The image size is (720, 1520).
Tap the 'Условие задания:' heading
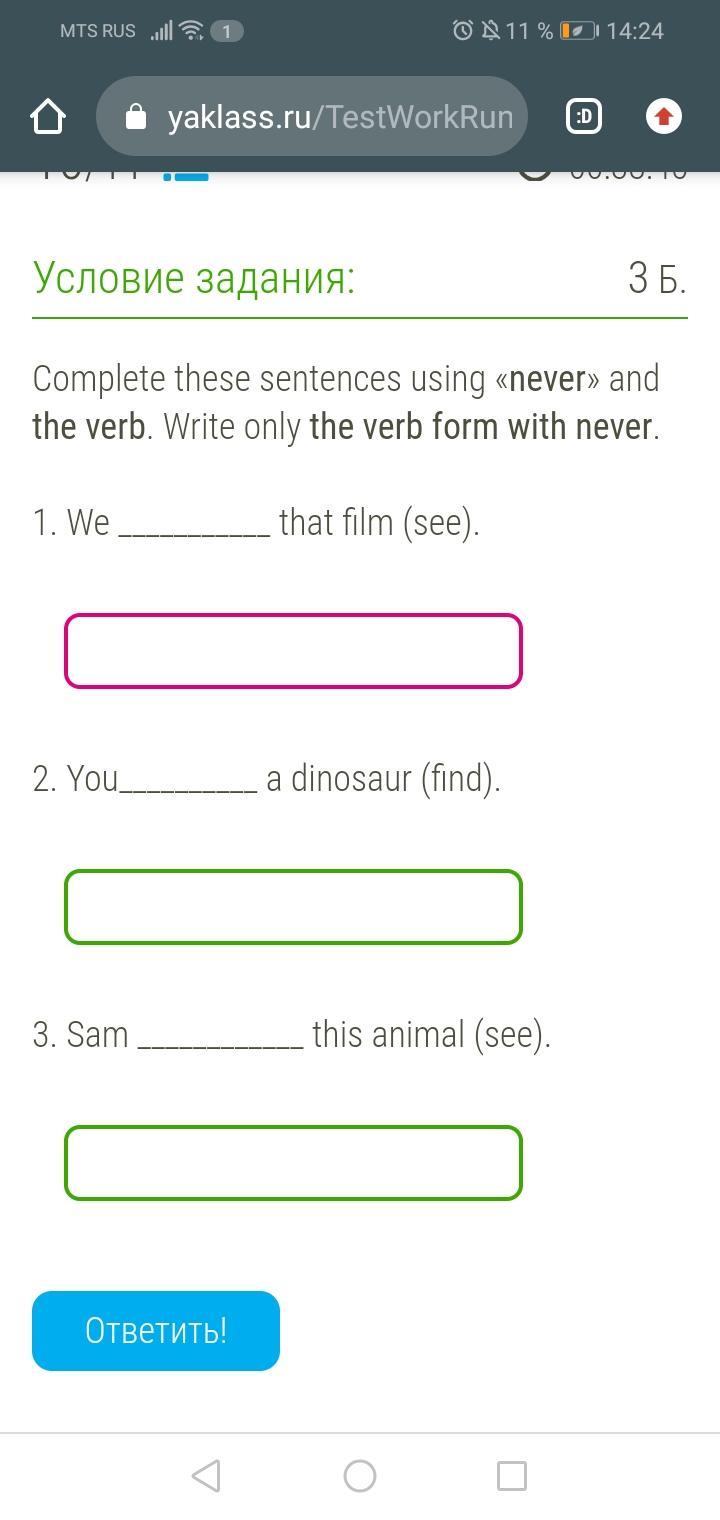[x=194, y=278]
